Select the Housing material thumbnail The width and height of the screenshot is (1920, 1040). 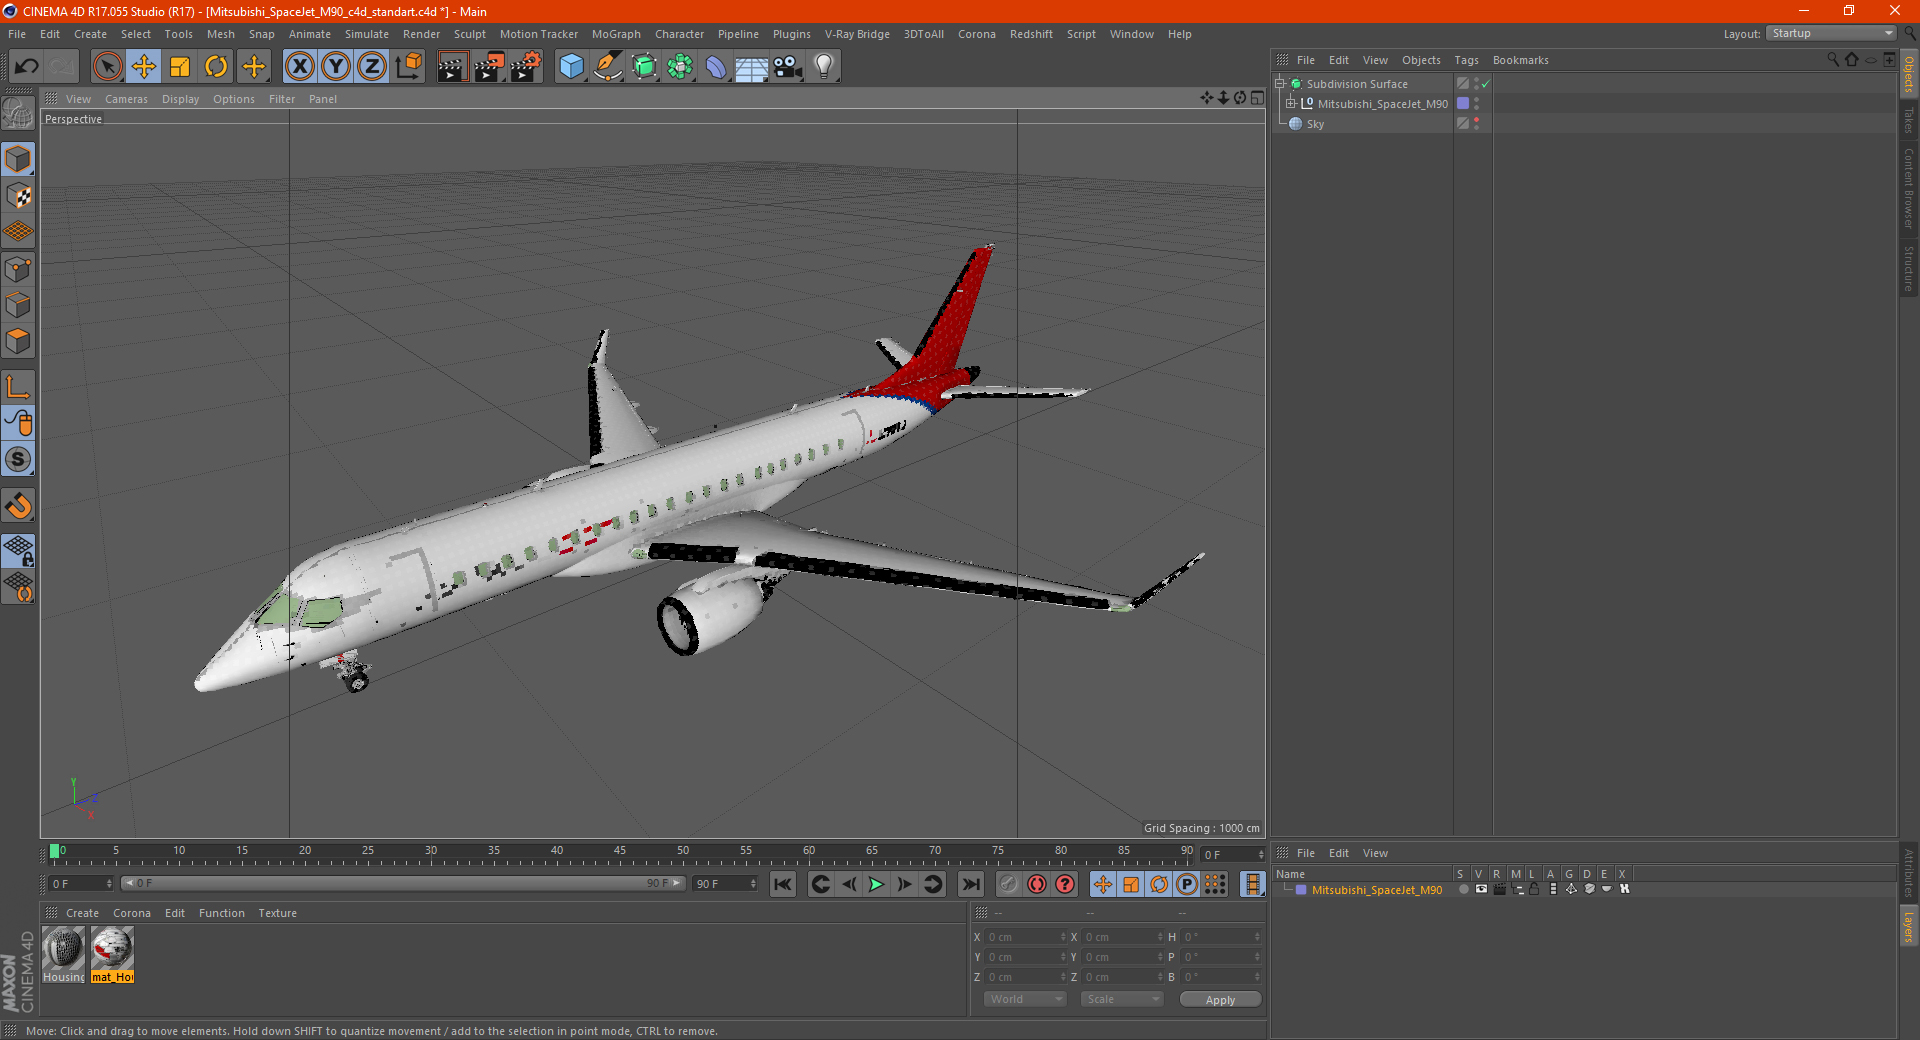coord(64,955)
